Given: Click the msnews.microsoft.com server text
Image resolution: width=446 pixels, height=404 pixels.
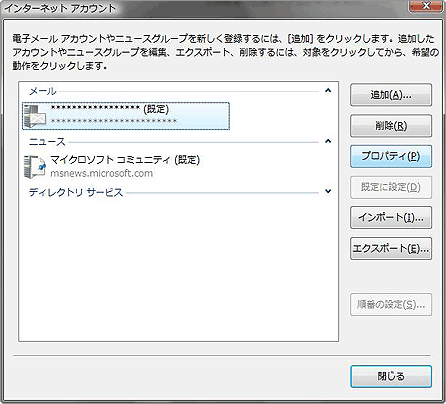Looking at the screenshot, I should point(102,173).
